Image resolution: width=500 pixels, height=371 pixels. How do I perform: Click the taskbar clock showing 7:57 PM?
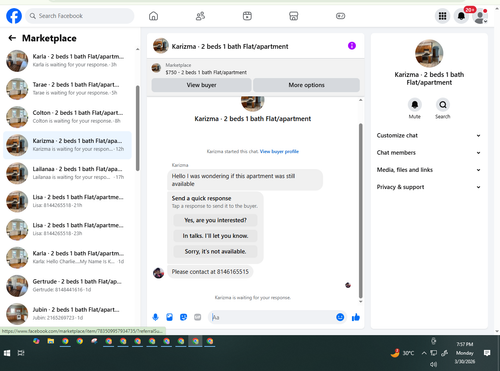tap(465, 353)
